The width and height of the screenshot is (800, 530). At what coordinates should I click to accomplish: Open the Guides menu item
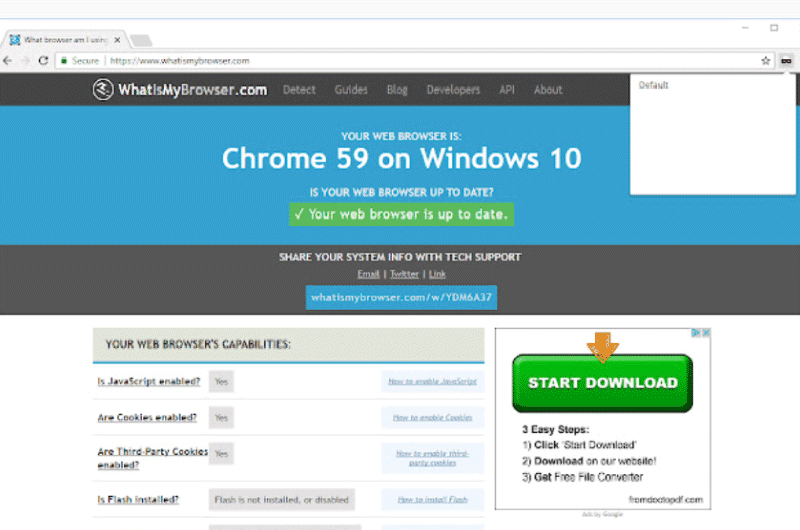(x=351, y=90)
